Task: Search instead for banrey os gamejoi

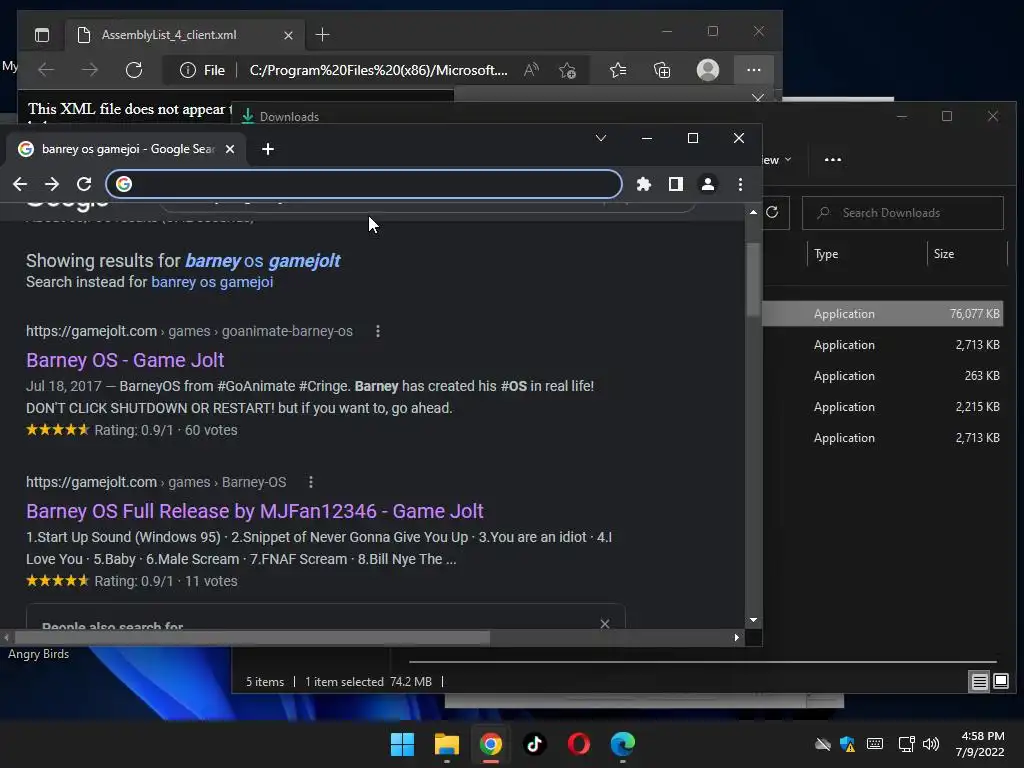Action: pyautogui.click(x=212, y=282)
